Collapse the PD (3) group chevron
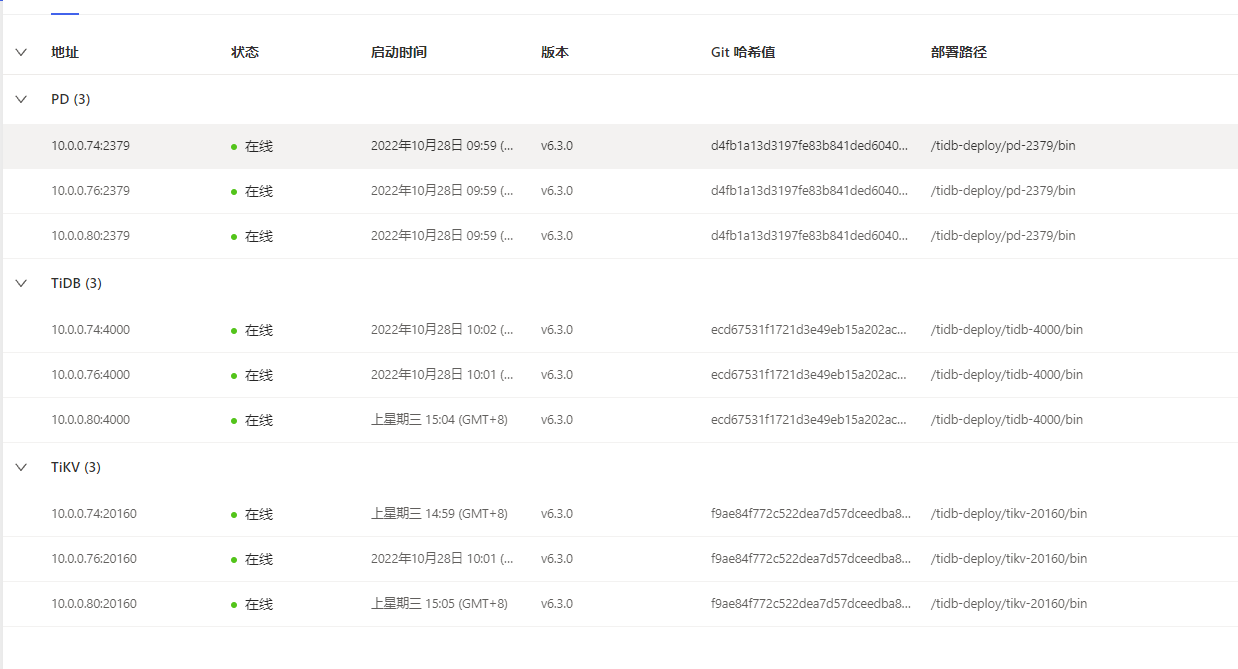 coord(21,99)
